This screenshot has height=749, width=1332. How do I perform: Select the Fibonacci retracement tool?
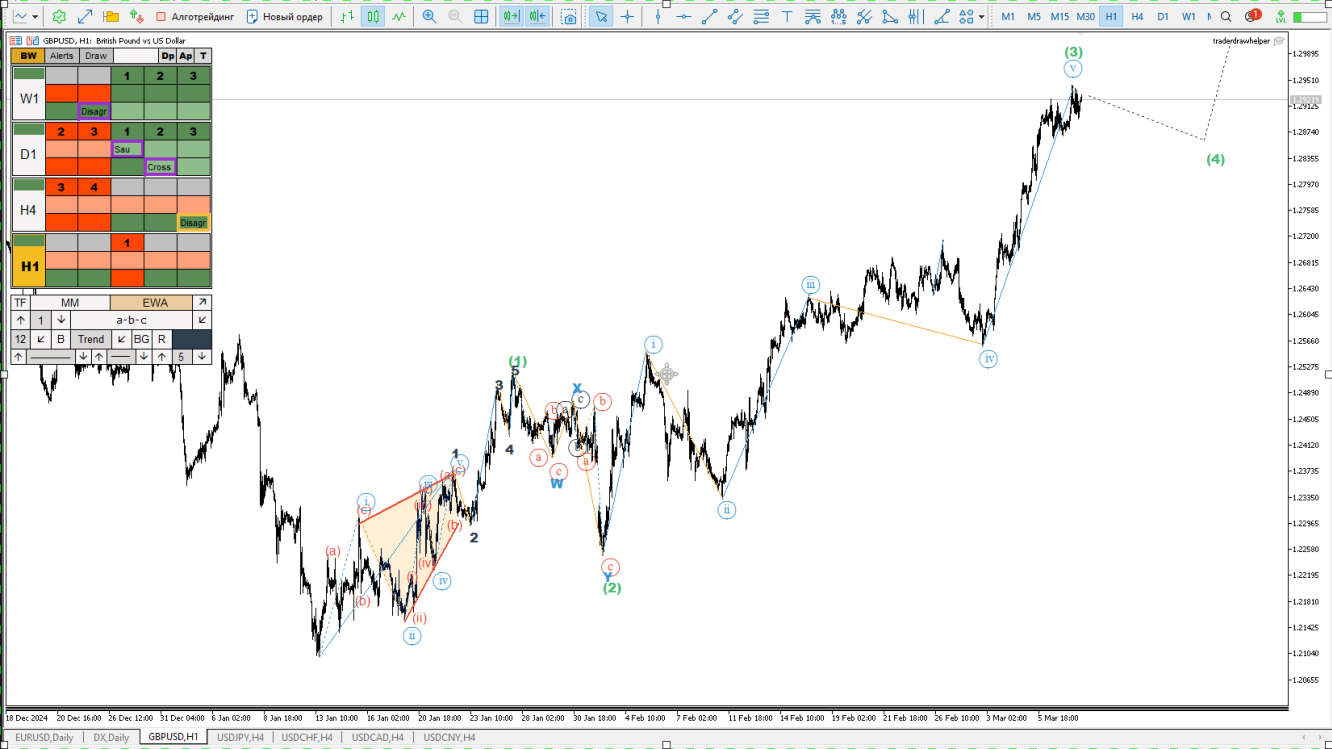coord(761,17)
